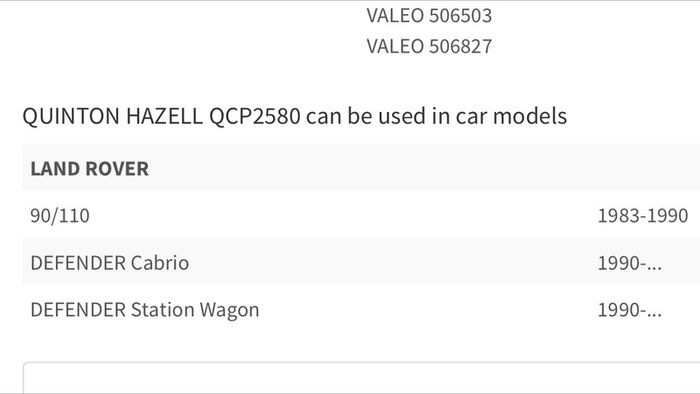Click the 1983-1990 year range
700x394 pixels.
point(642,216)
